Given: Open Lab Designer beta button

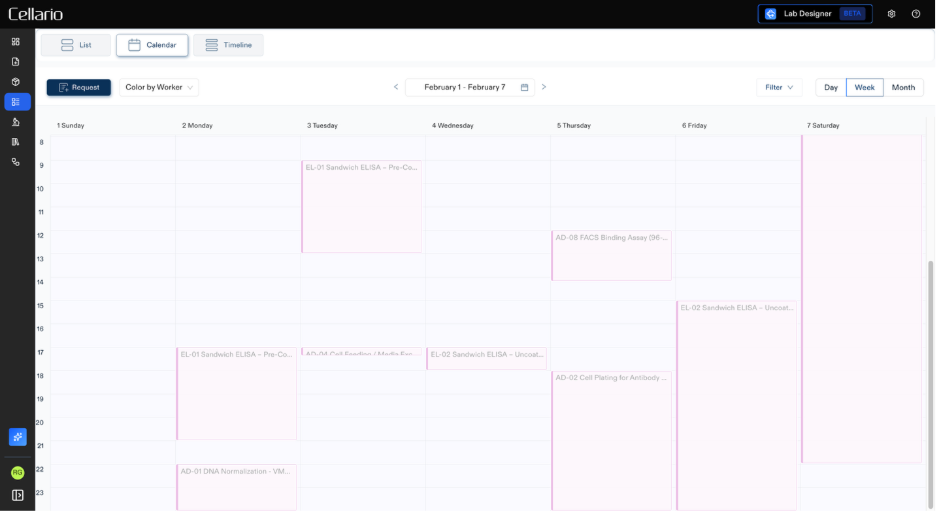Looking at the screenshot, I should tap(814, 14).
